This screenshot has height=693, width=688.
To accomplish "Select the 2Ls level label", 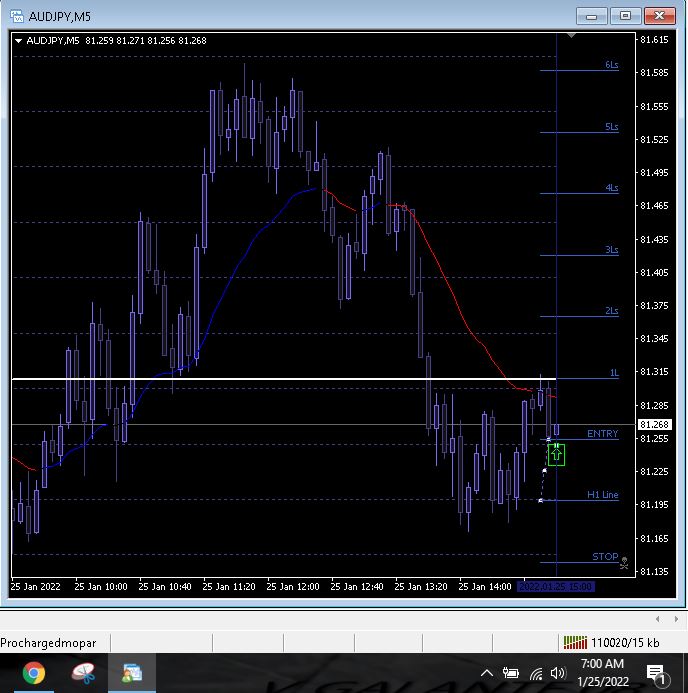I will click(612, 311).
